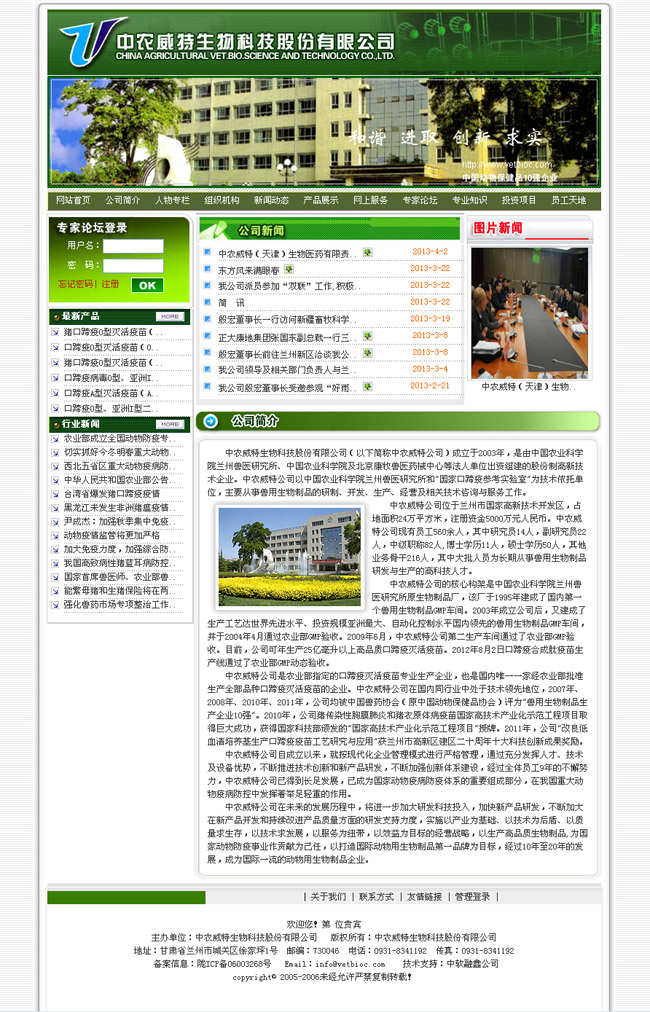Click arrow icon beside 猪口蹄疫O型灭活疫苗 first product
Image resolution: width=650 pixels, height=1012 pixels.
point(56,332)
